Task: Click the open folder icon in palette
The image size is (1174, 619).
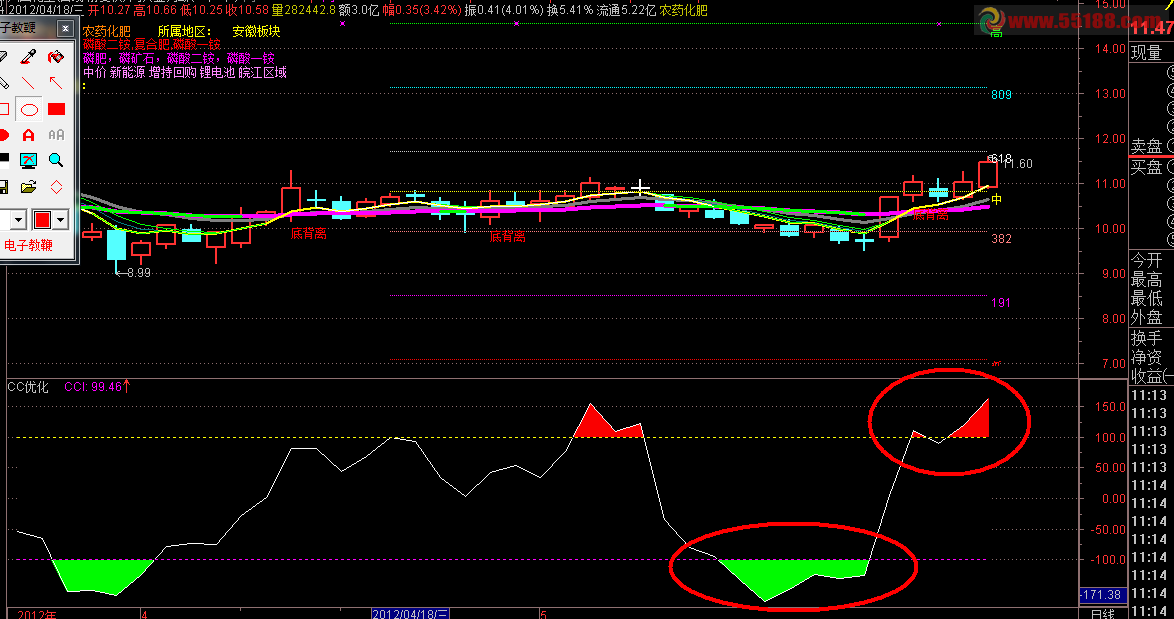Action: point(28,186)
